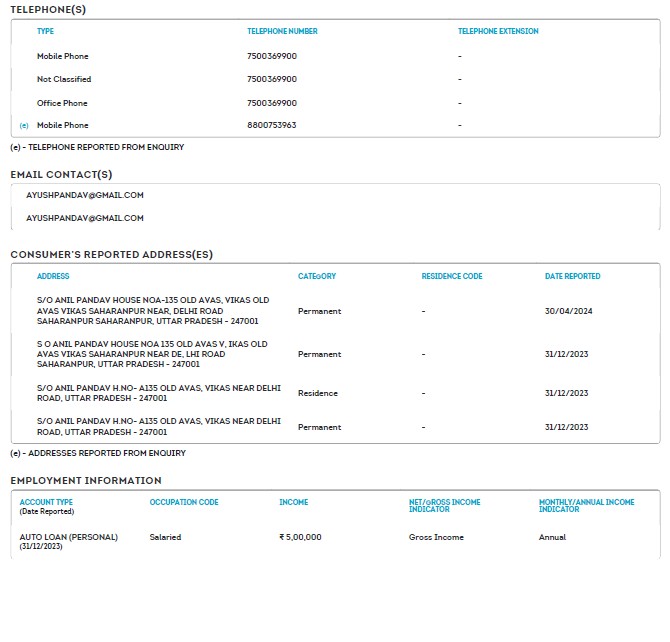Click the Residence category address row

coord(318,393)
